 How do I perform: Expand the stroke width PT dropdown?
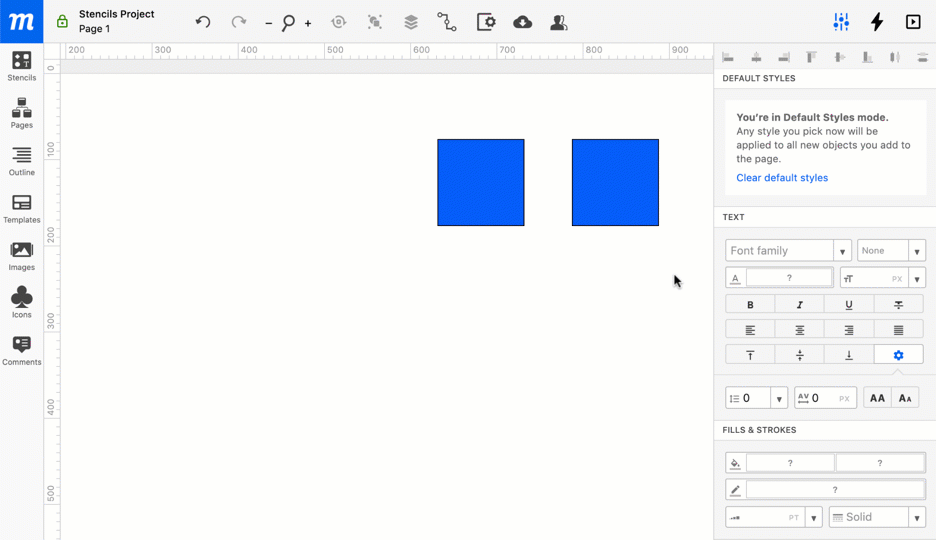814,517
